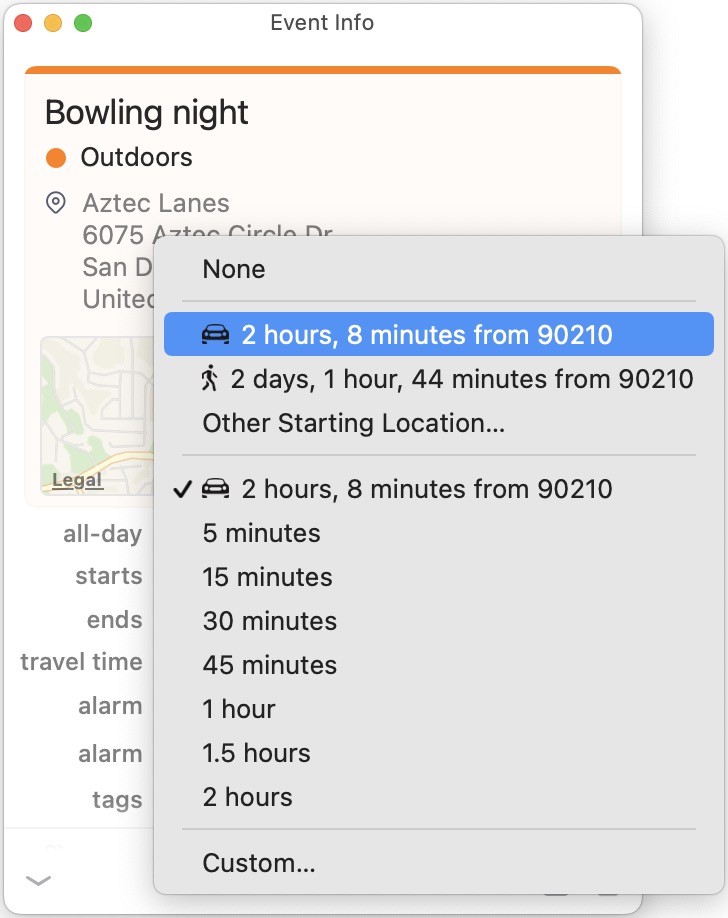Open the Legal link on the map
This screenshot has width=728, height=918.
(77, 480)
